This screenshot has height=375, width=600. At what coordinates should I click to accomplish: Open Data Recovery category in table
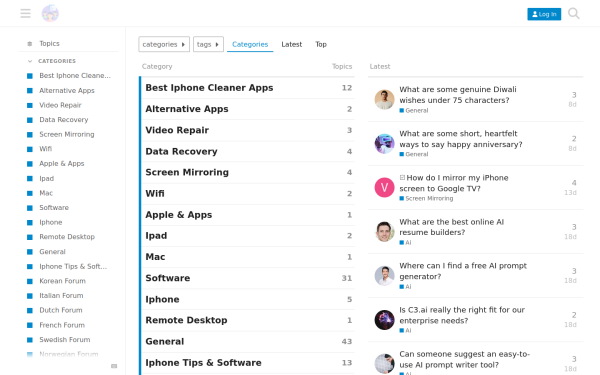[x=181, y=152]
